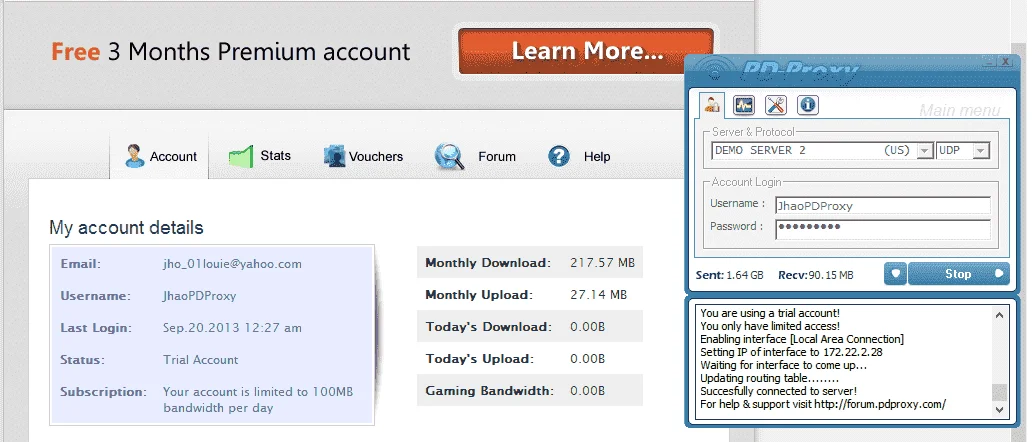
Task: Click the Monthly Download value 217.57 MB
Action: coord(602,263)
